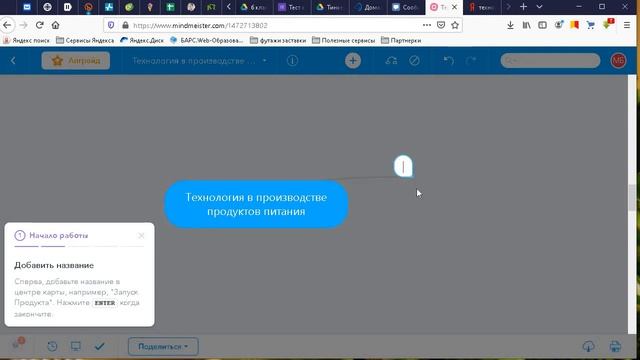
Task: Open the MB user avatar menu
Action: tap(618, 60)
